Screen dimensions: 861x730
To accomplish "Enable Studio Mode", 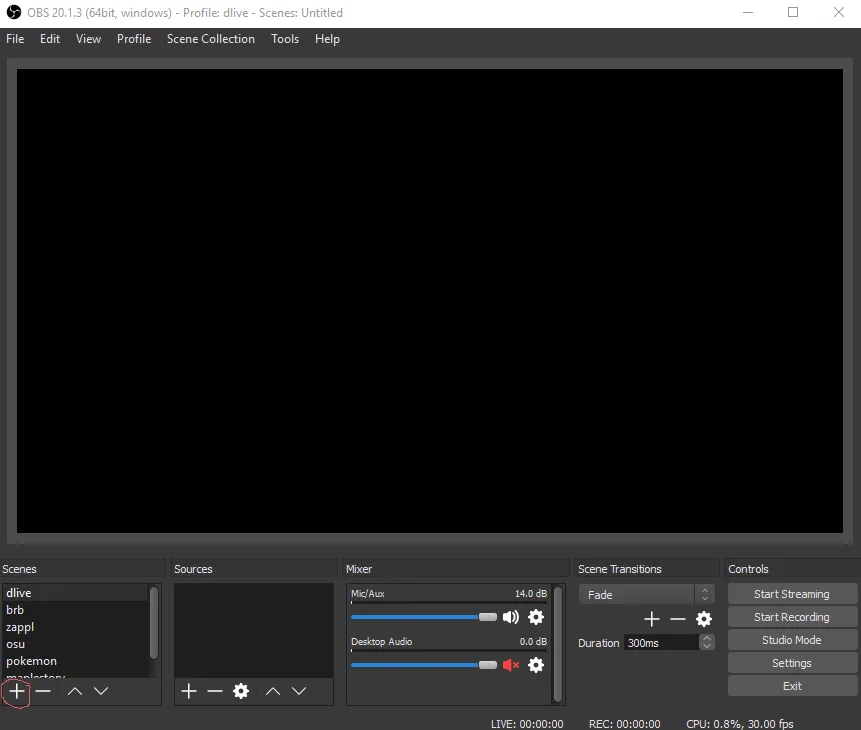I will tap(792, 640).
